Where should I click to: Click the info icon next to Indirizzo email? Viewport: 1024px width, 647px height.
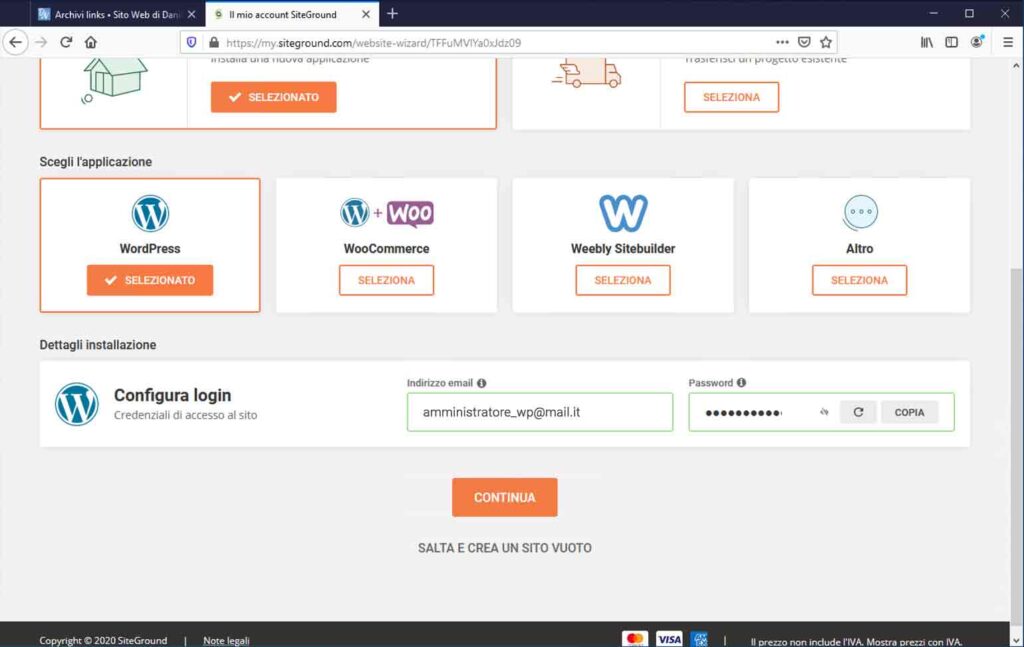481,383
